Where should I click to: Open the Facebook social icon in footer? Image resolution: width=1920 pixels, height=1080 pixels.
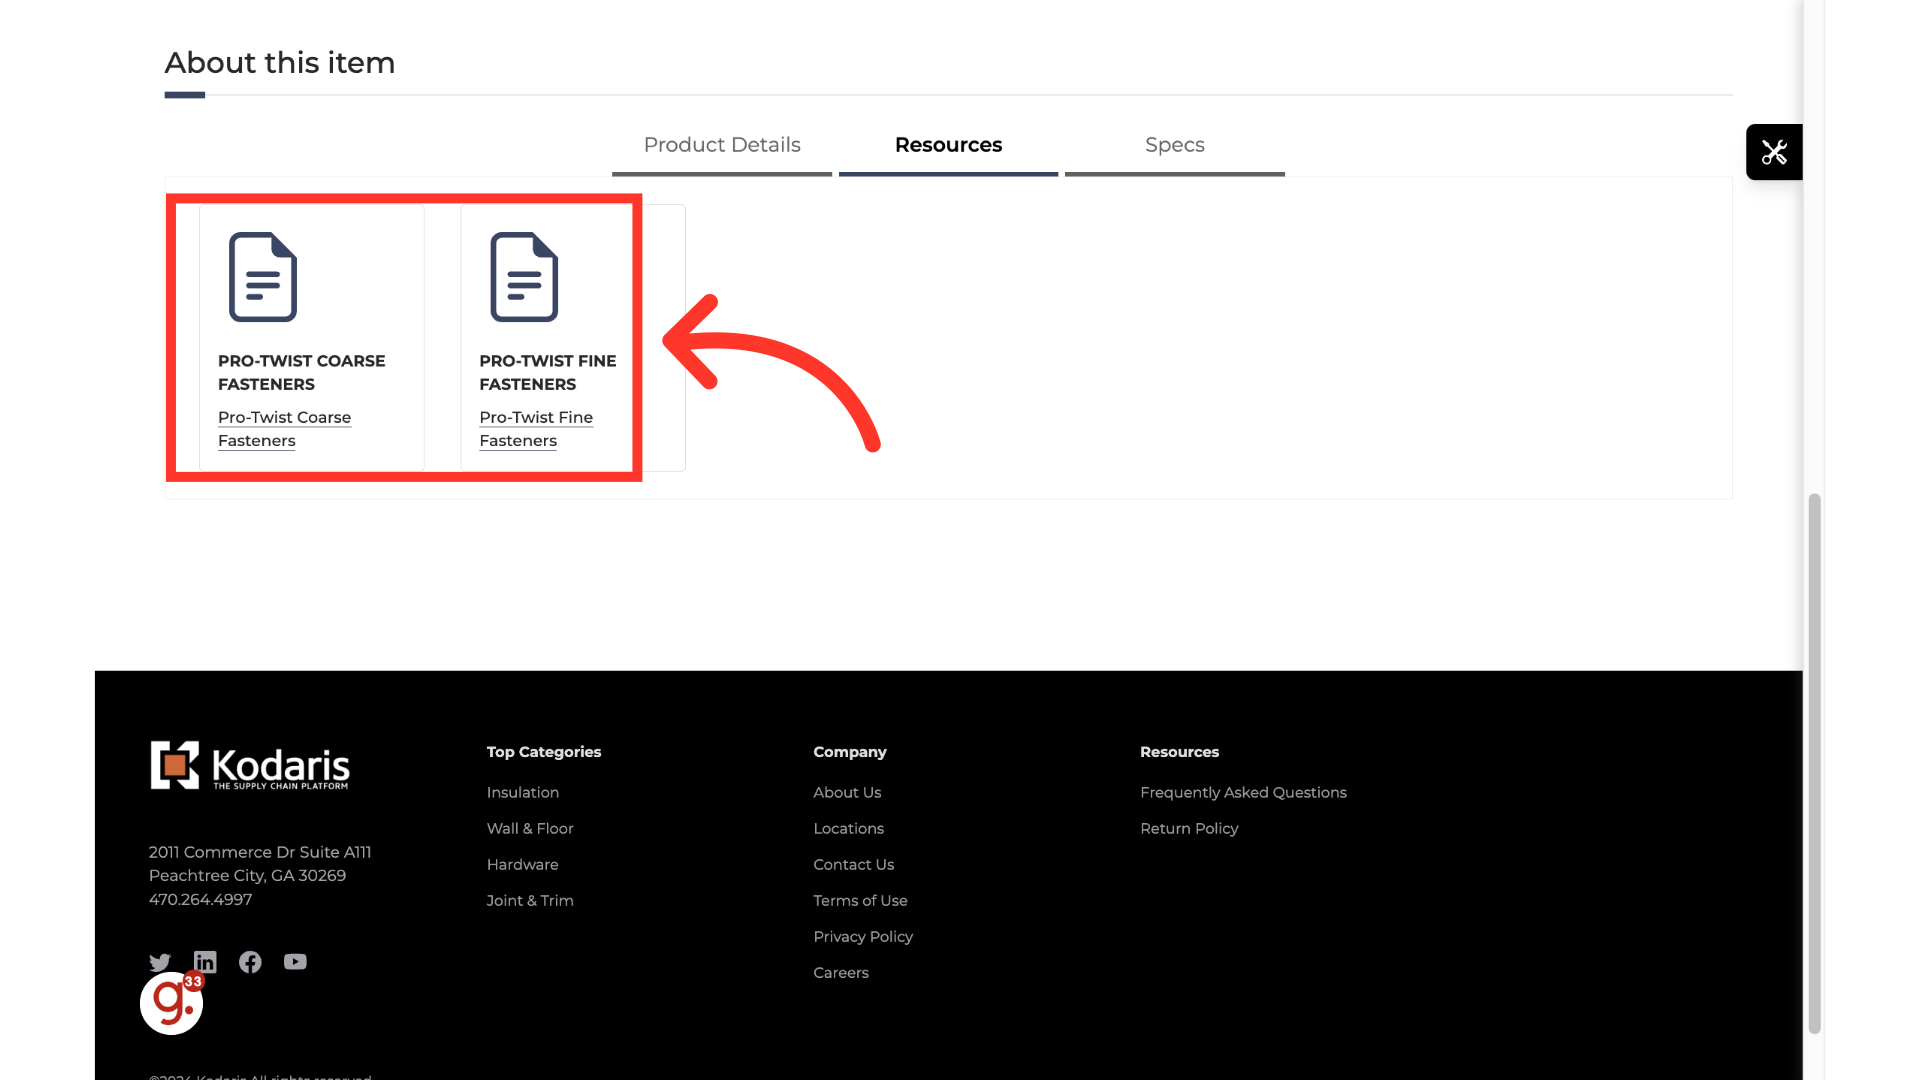[250, 962]
